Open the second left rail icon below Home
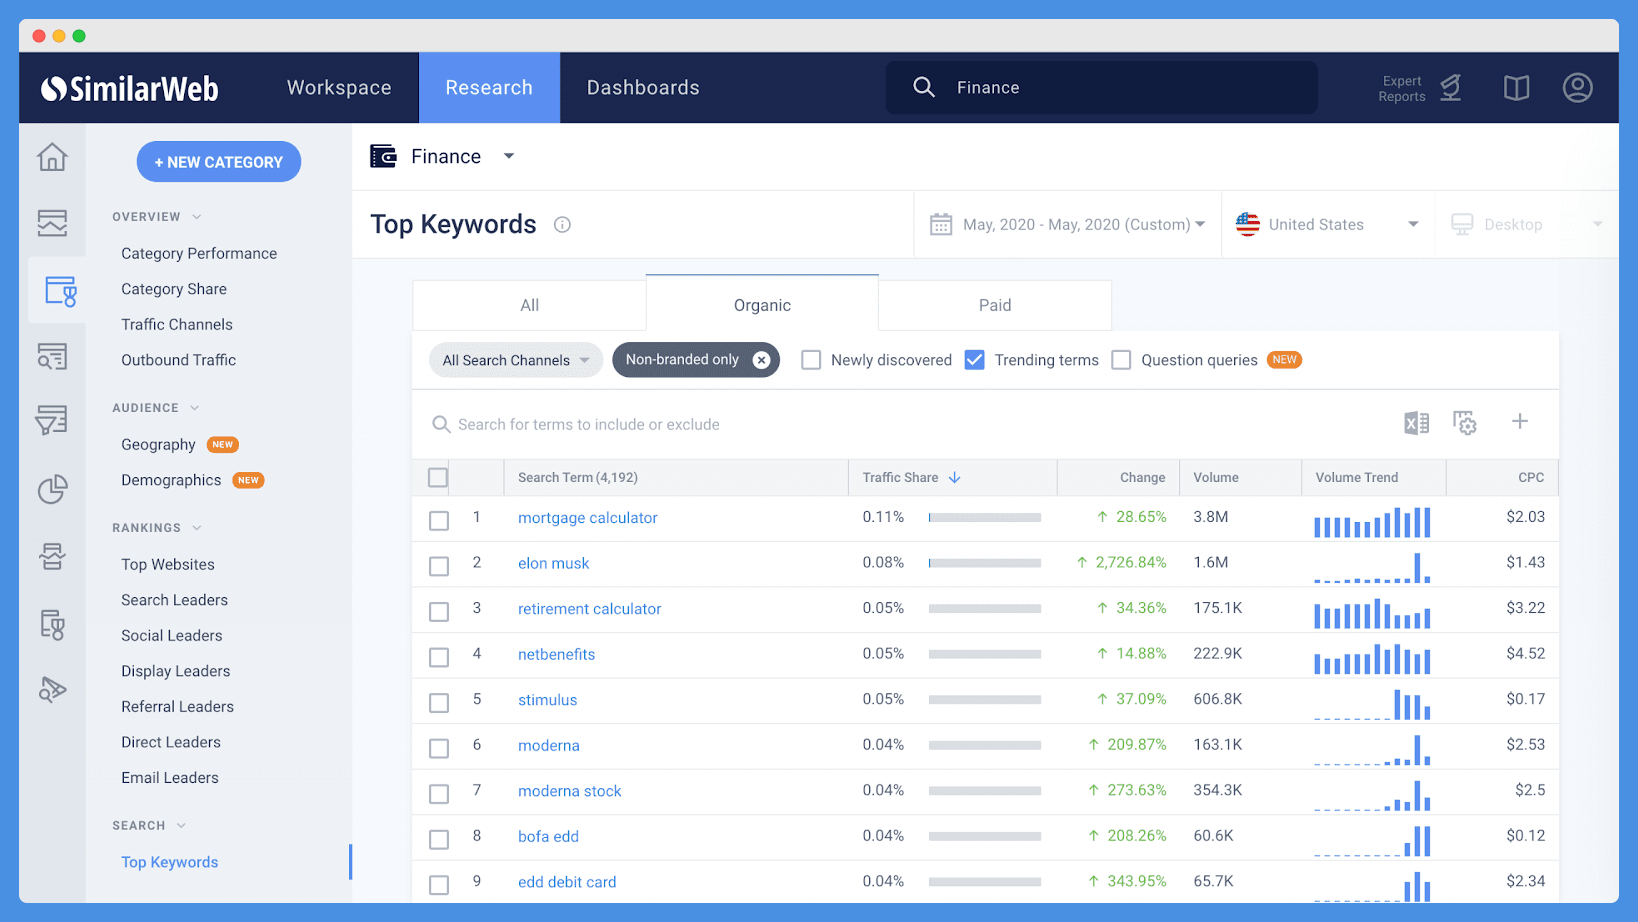The height and width of the screenshot is (922, 1638). 52,222
